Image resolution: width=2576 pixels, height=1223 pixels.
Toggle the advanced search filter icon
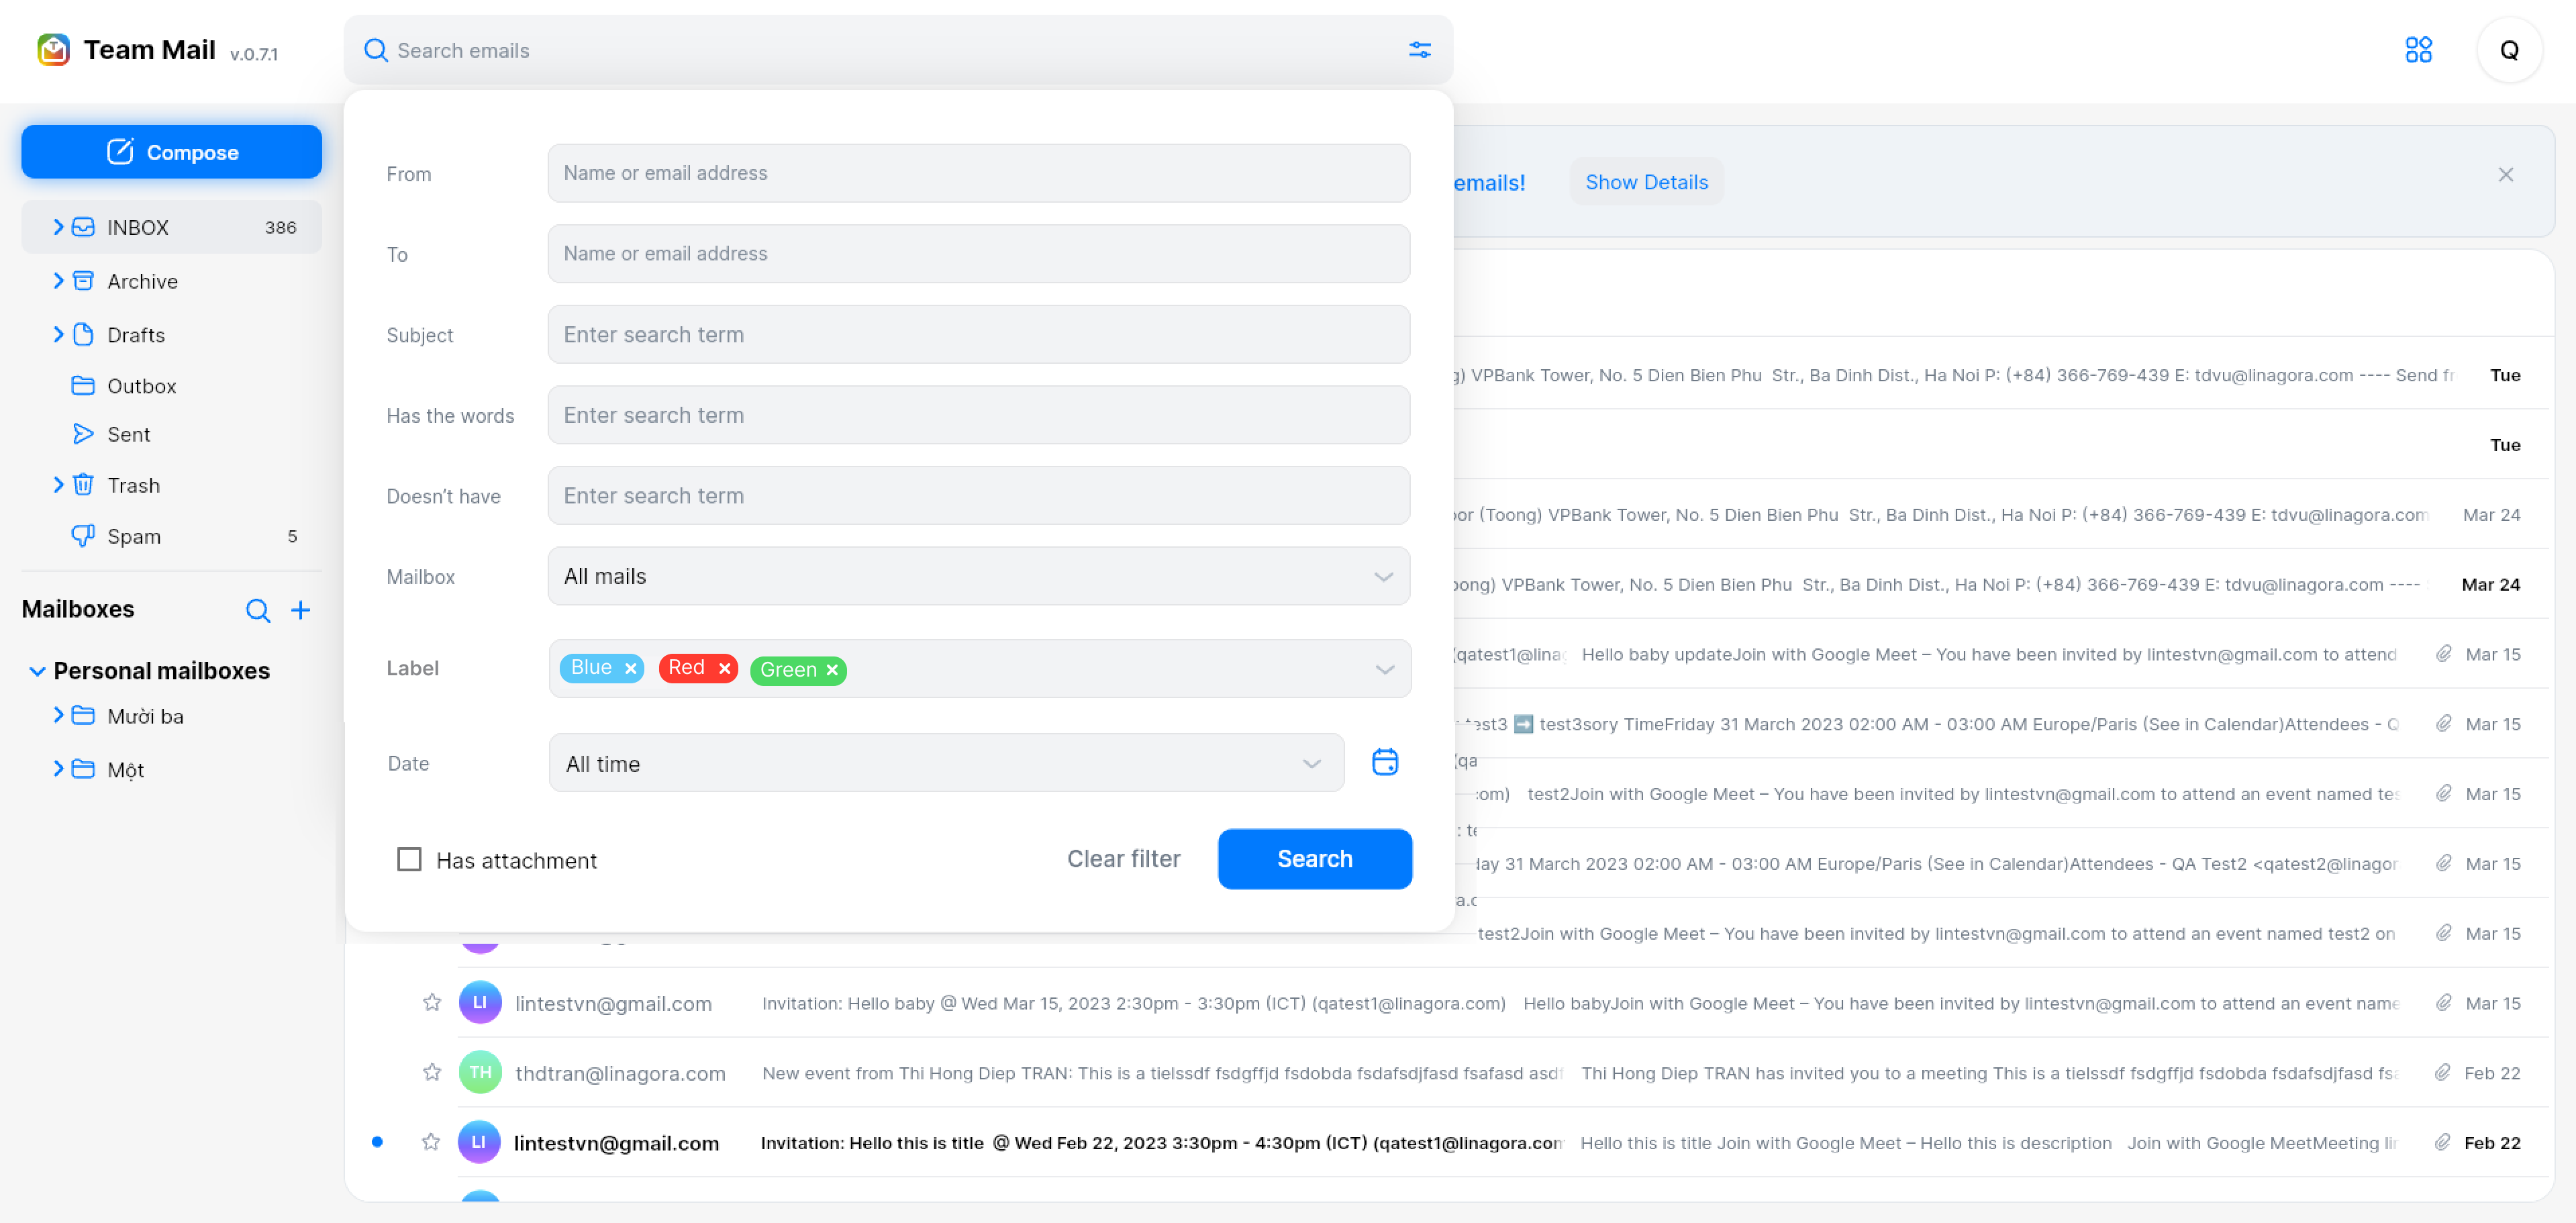1419,50
